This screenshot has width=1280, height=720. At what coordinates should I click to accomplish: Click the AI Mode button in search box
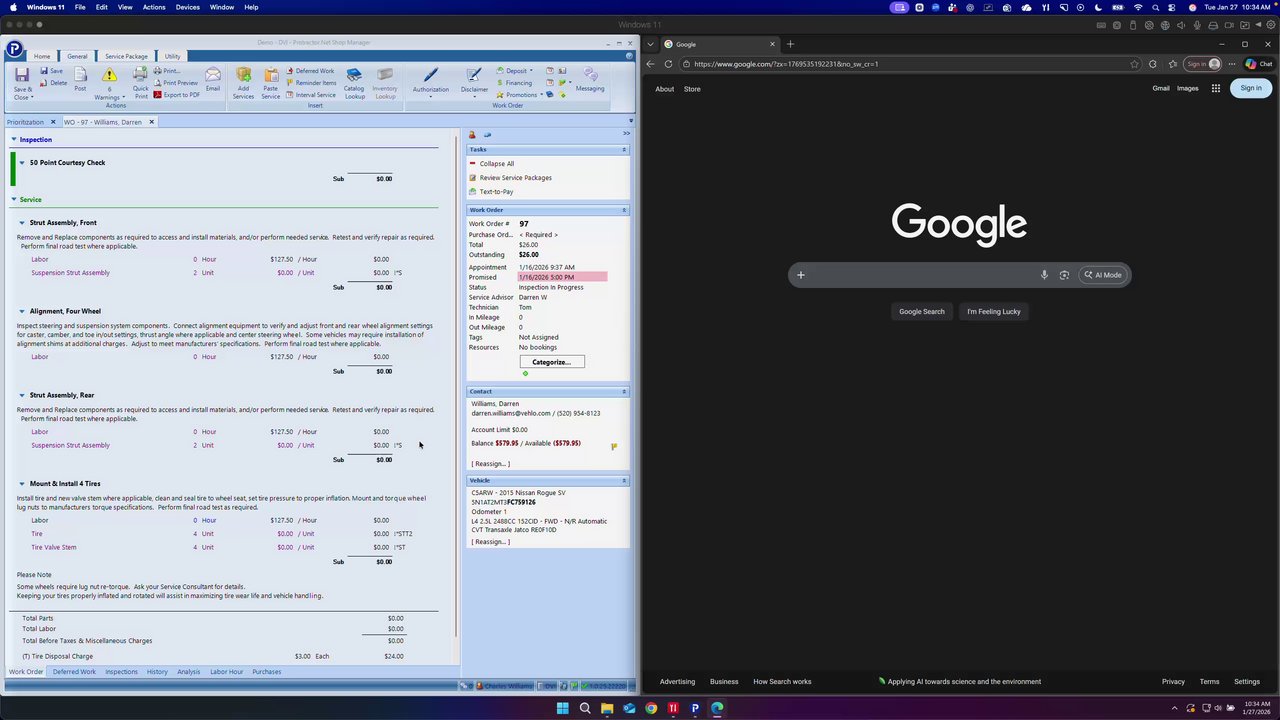(1103, 275)
